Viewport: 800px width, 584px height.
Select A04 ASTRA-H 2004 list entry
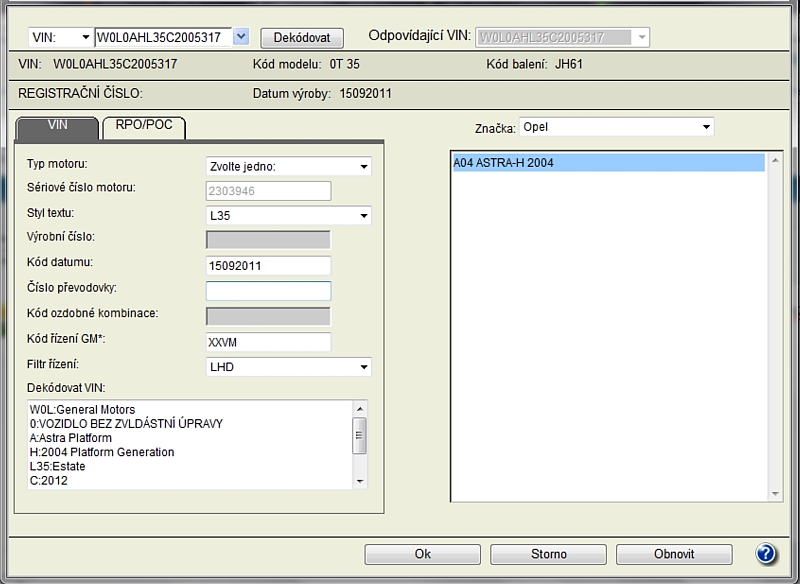(x=608, y=163)
